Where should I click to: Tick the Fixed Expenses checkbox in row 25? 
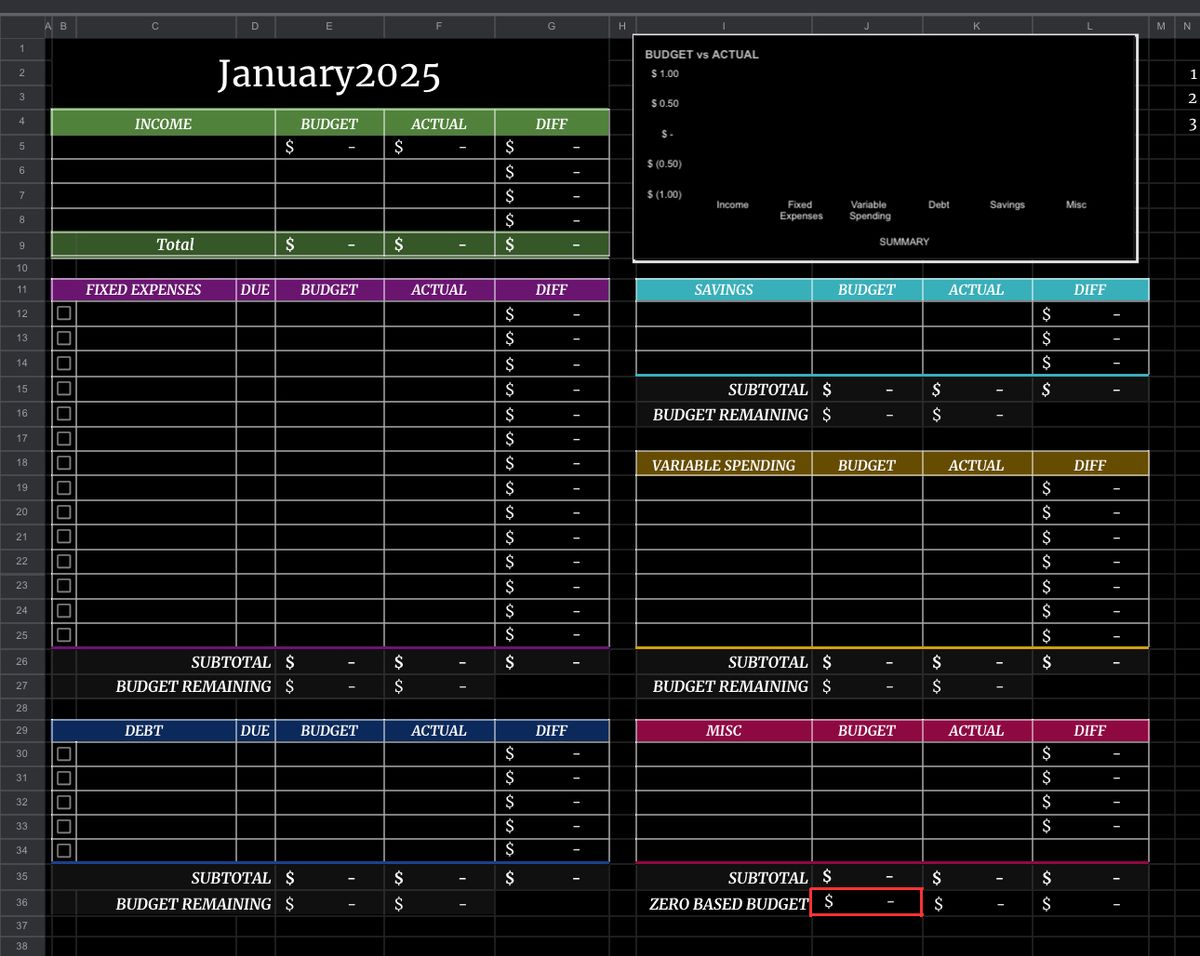tap(64, 635)
